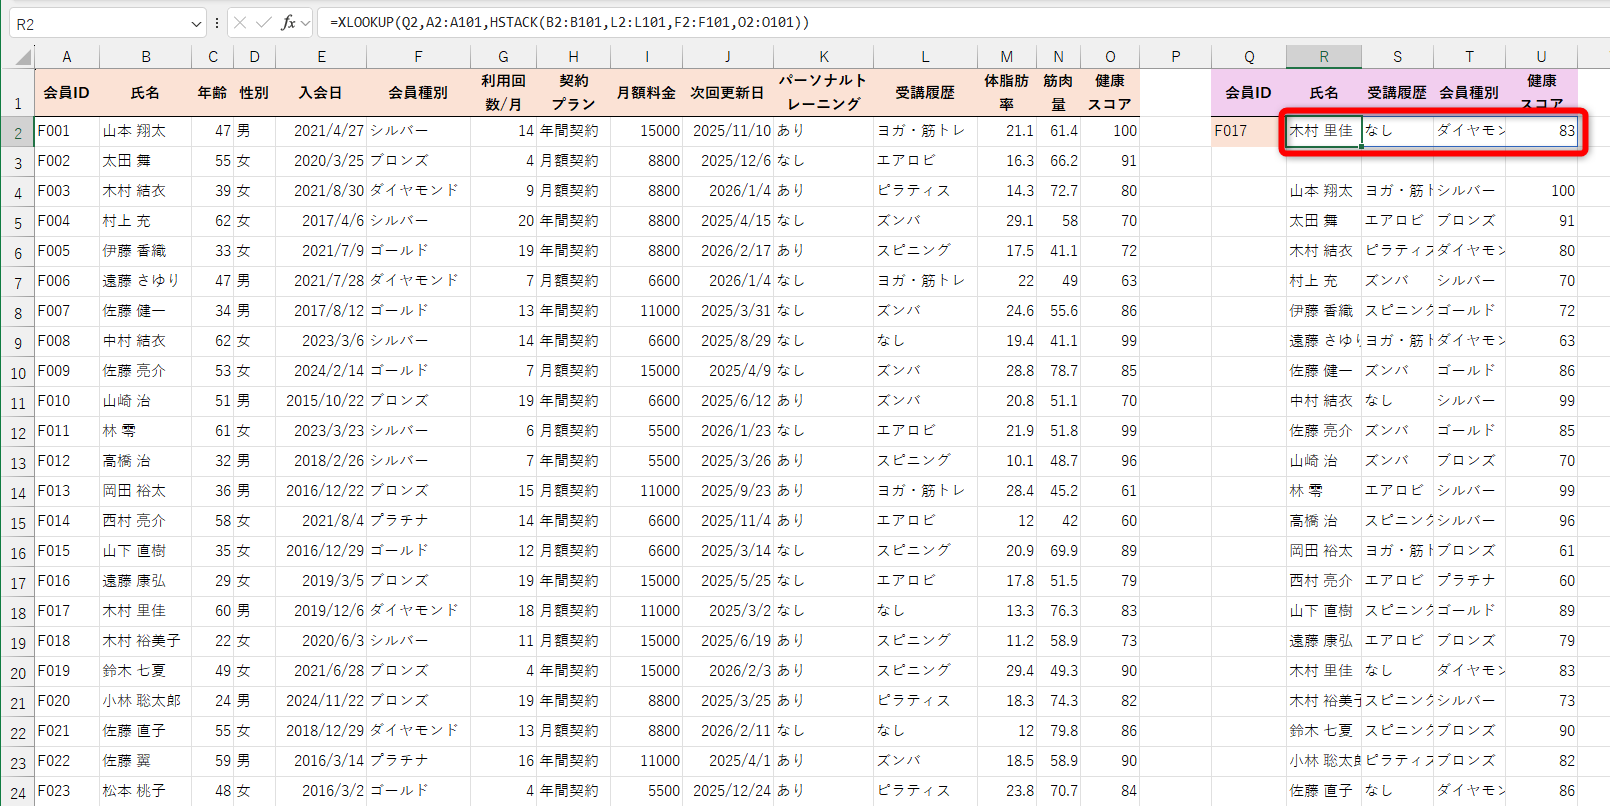Click the 受講履歴 header in column L
Screen dimensions: 1610x806
(925, 92)
